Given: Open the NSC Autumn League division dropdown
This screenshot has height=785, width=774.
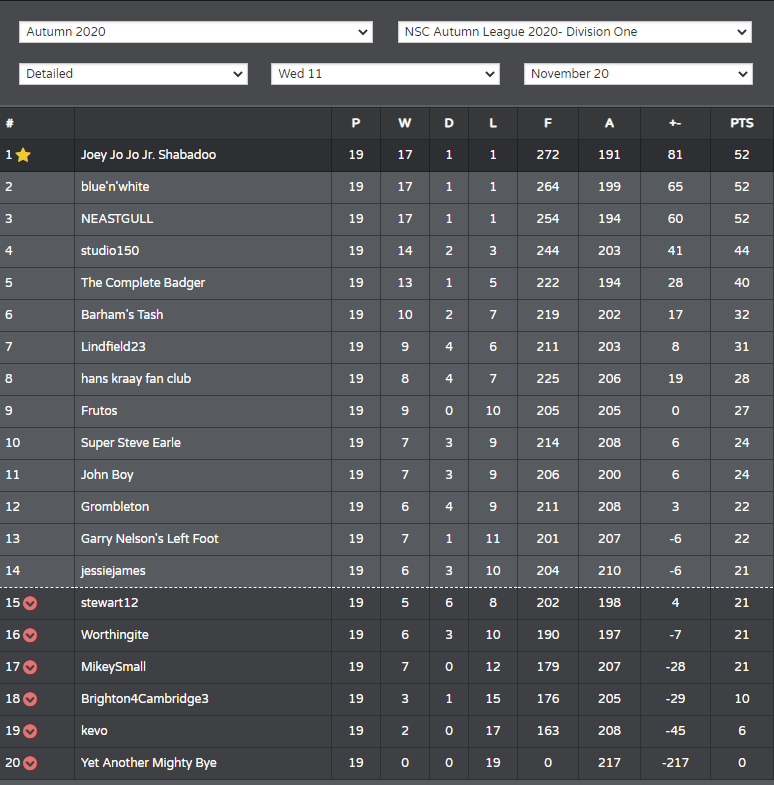Looking at the screenshot, I should point(575,32).
